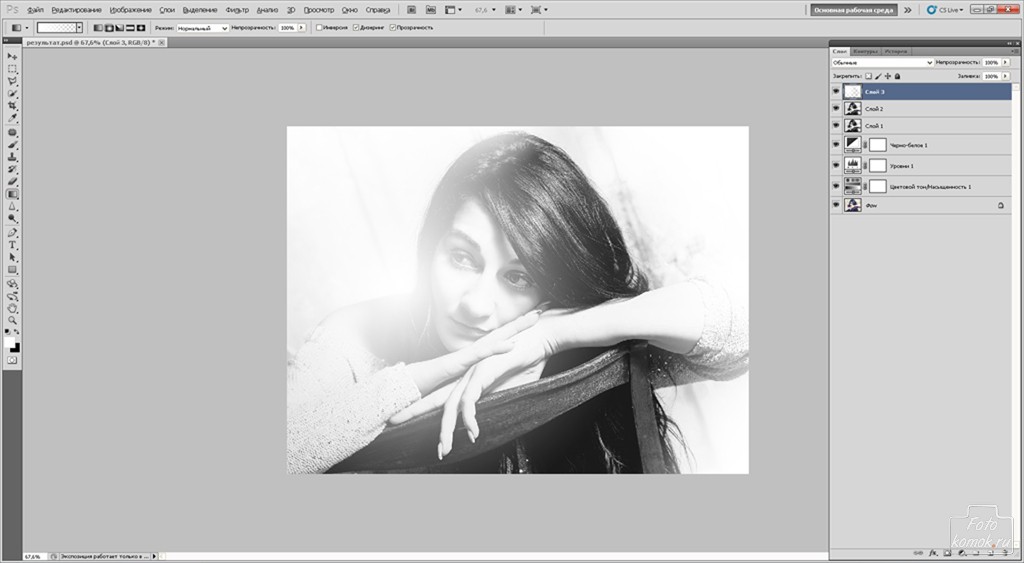1024x563 pixels.
Task: Launch Mini Bridge from application bar
Action: click(431, 10)
